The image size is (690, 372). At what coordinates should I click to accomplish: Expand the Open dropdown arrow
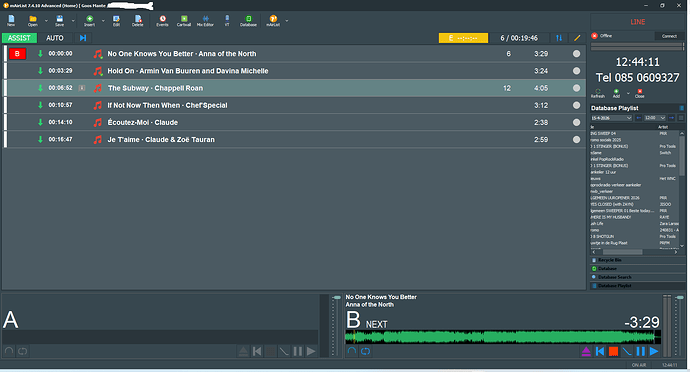[46, 21]
